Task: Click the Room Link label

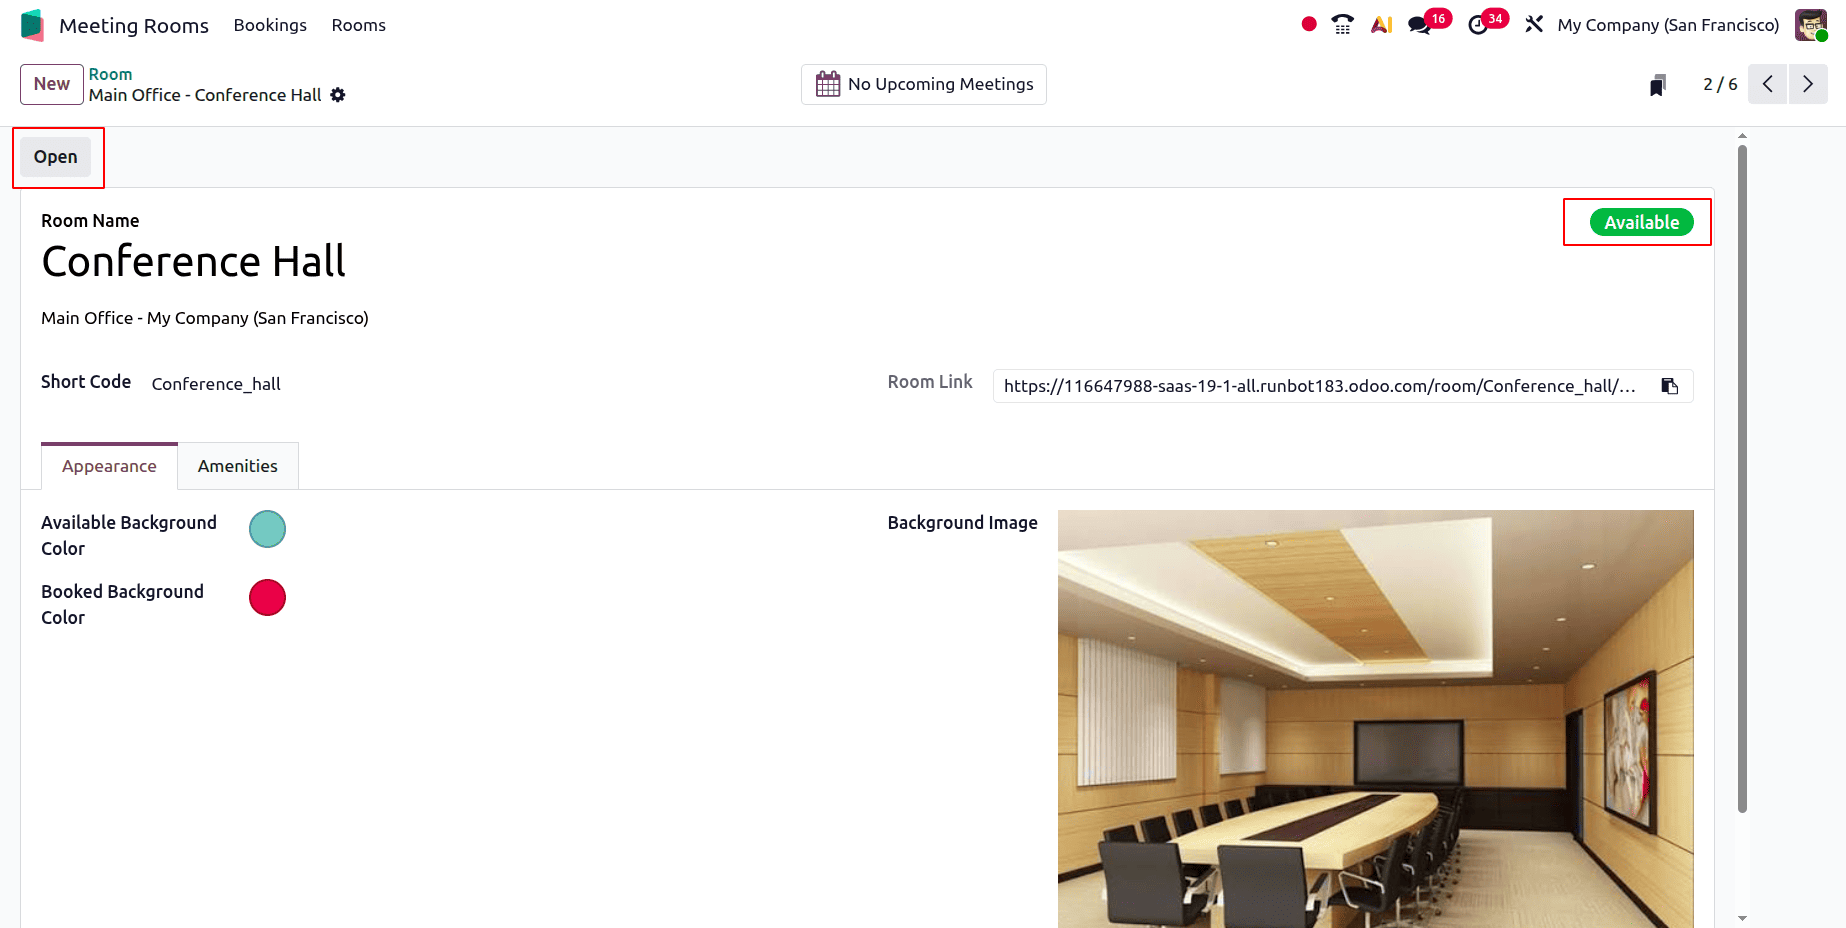Action: [930, 382]
